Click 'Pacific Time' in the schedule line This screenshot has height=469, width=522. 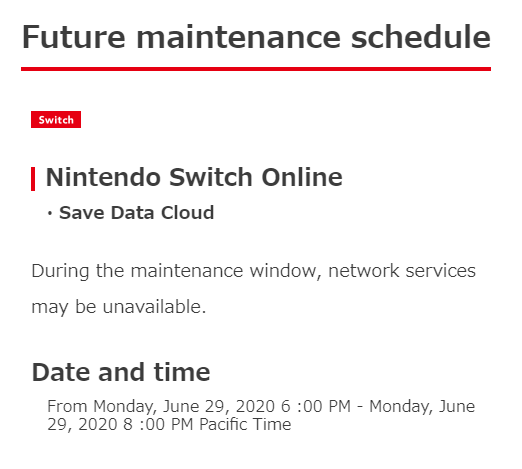point(245,424)
